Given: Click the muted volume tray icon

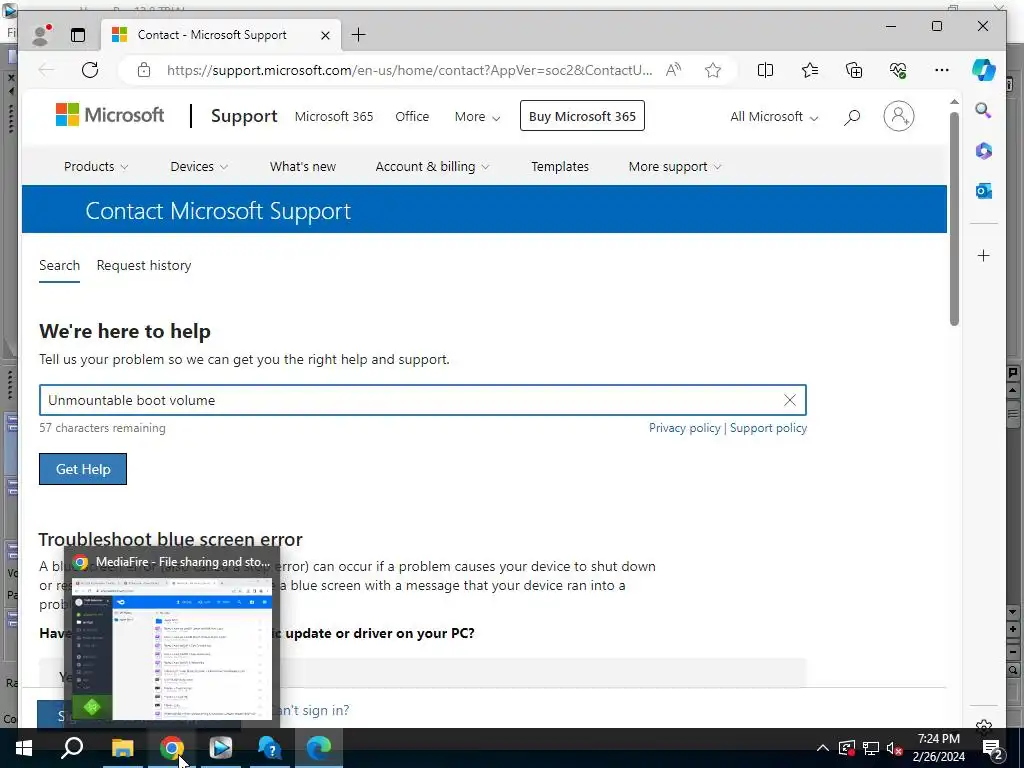Looking at the screenshot, I should tap(895, 748).
